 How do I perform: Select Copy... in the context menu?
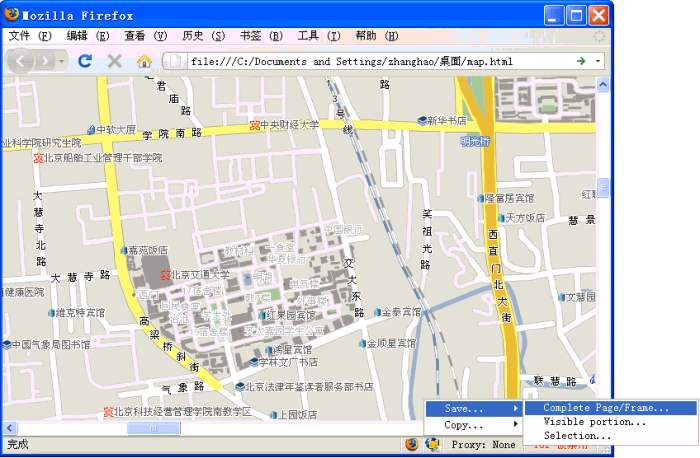coord(473,425)
